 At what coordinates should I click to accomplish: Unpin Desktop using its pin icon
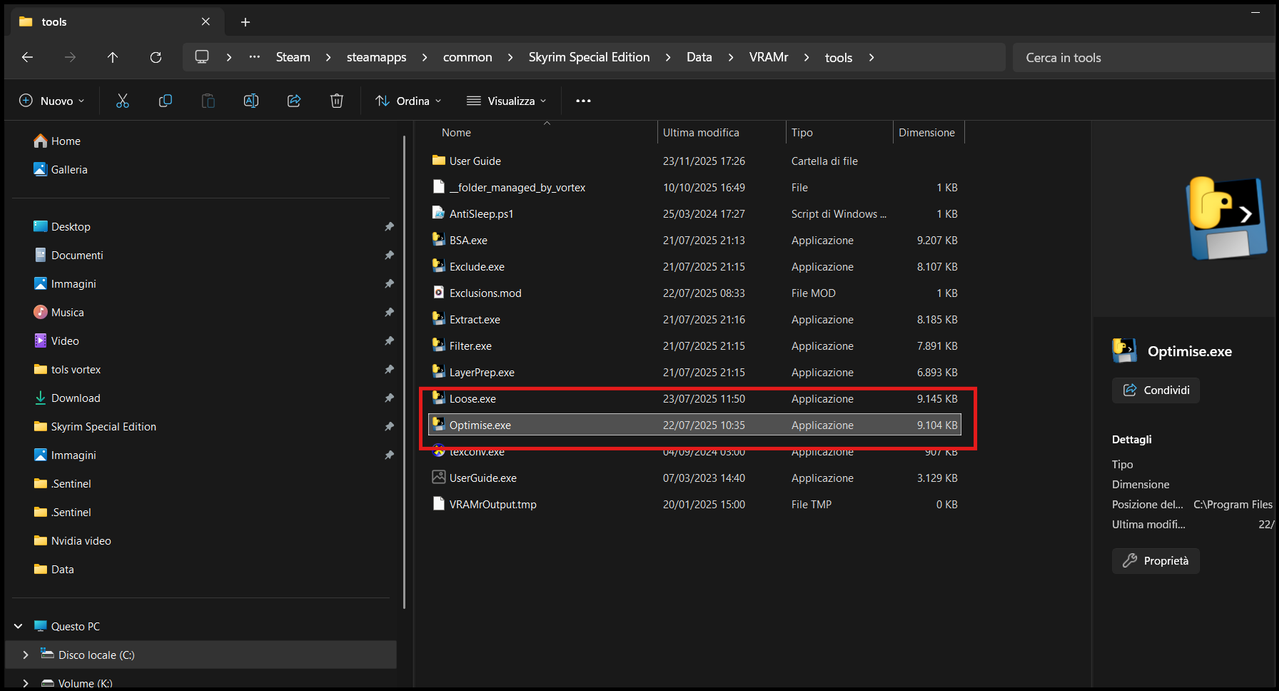pyautogui.click(x=389, y=227)
